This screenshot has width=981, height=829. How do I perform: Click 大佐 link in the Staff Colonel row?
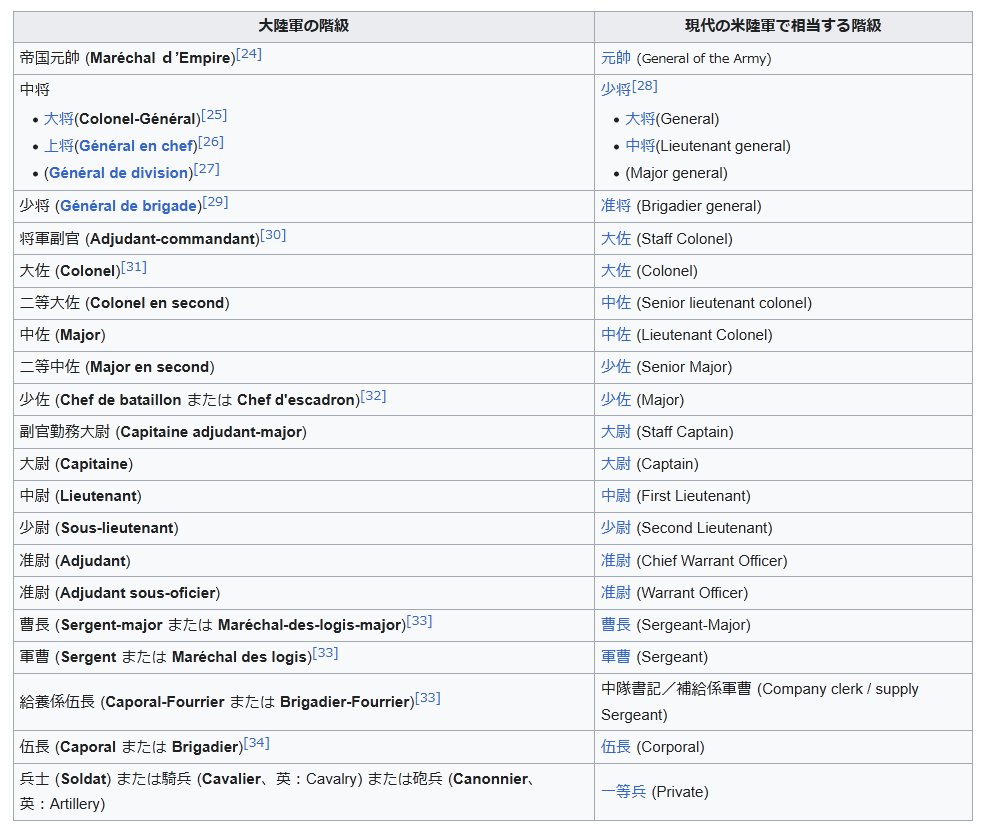coord(615,239)
